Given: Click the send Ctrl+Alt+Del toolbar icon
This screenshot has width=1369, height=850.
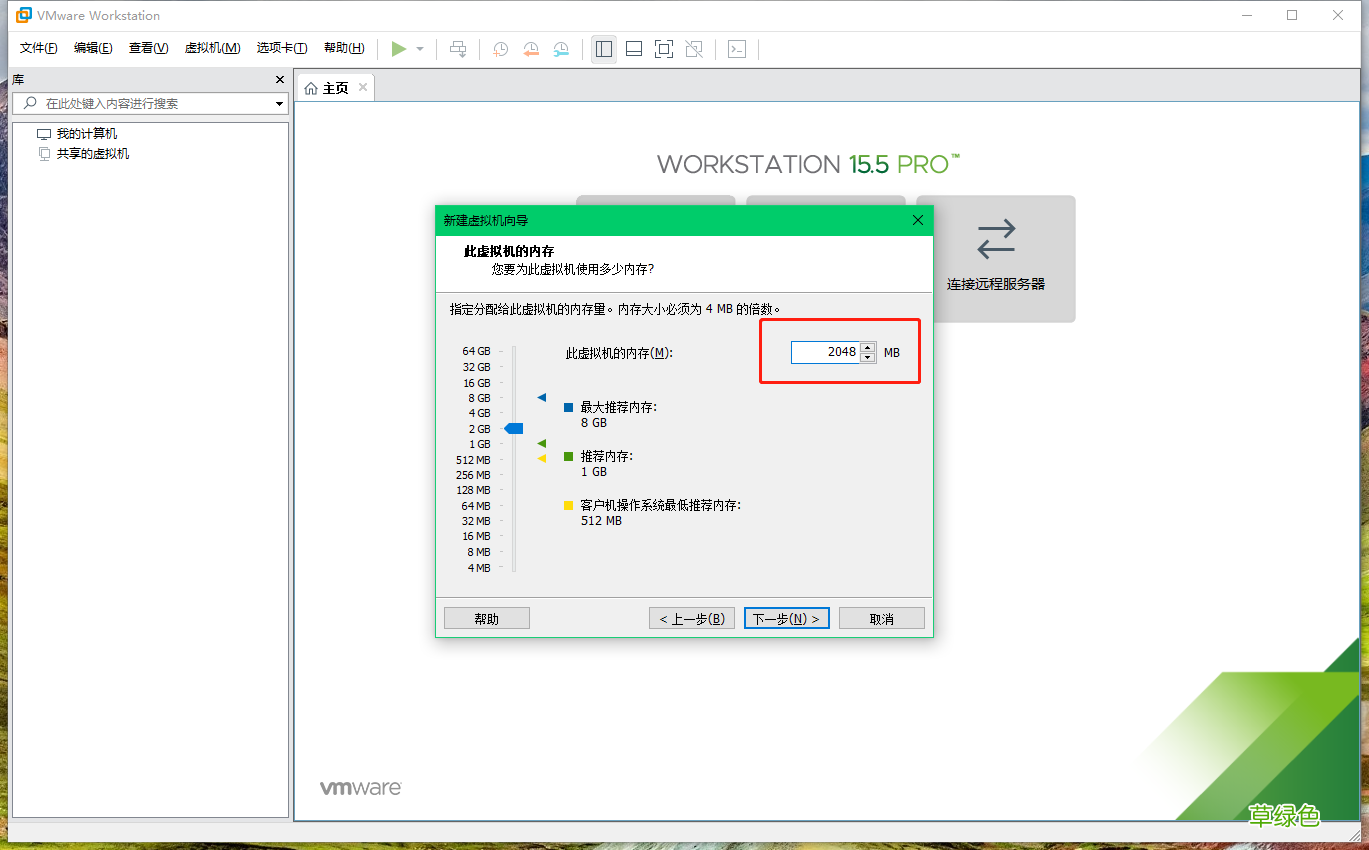Looking at the screenshot, I should click(458, 48).
